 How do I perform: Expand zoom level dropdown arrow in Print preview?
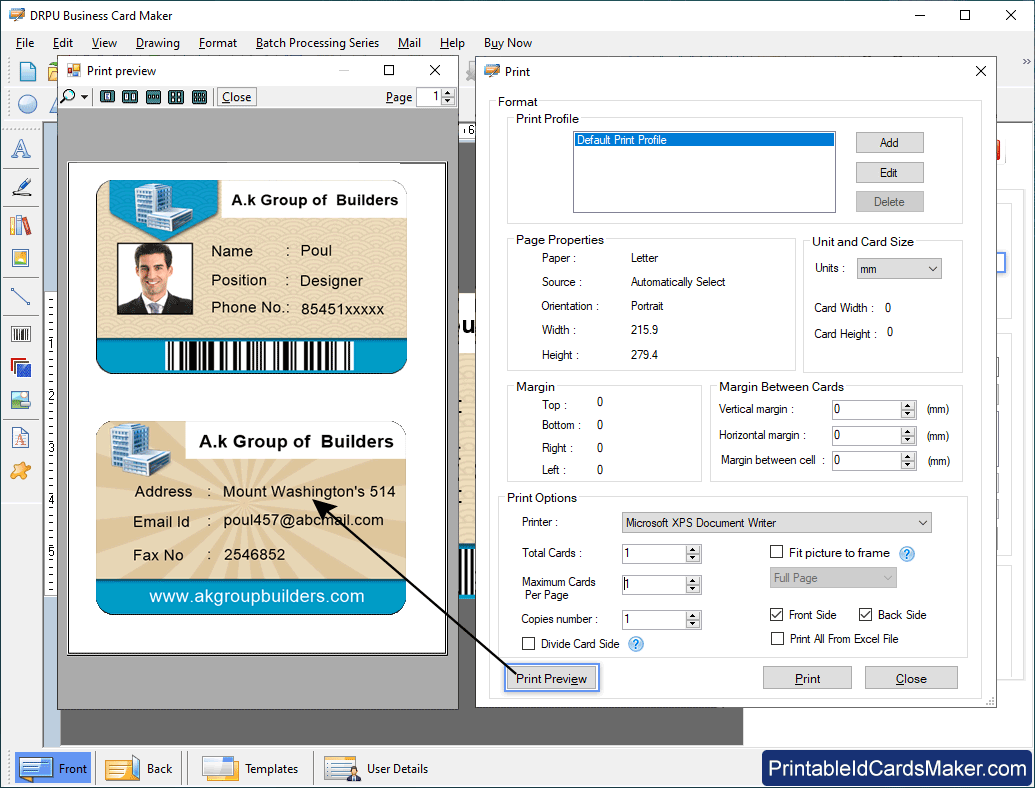[84, 98]
